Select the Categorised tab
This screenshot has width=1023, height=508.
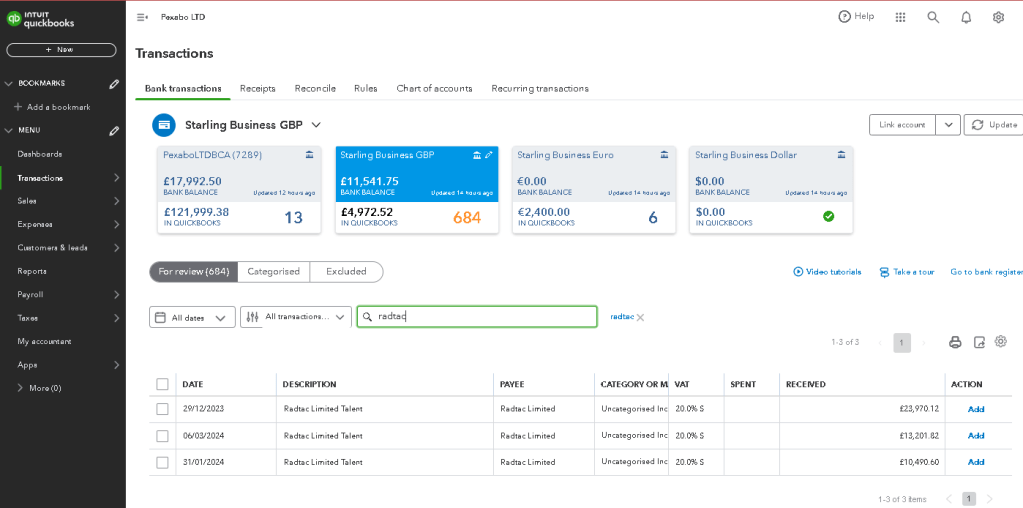[273, 272]
